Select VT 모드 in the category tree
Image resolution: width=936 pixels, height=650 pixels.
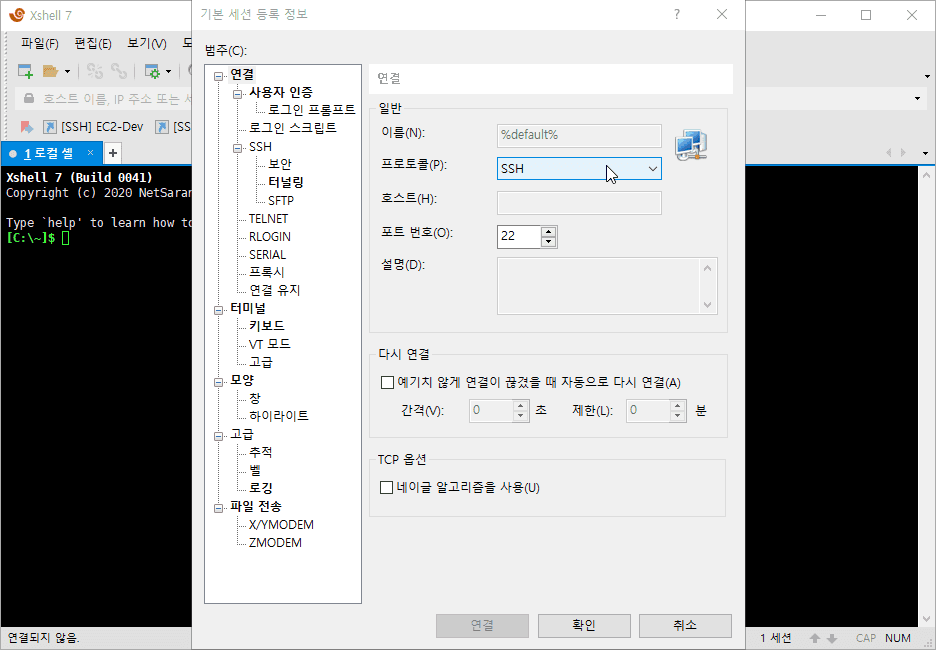tap(270, 344)
